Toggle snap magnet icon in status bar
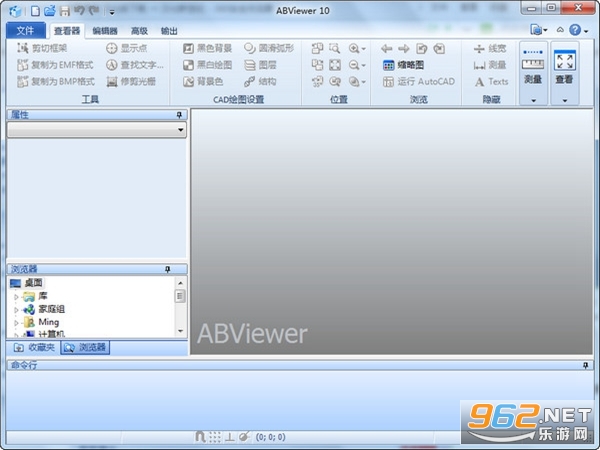 click(x=200, y=437)
